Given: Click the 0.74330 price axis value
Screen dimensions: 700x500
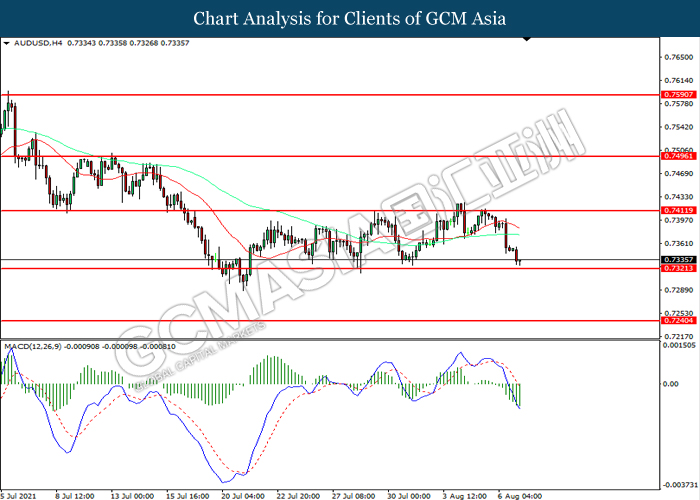Looking at the screenshot, I should [x=679, y=197].
